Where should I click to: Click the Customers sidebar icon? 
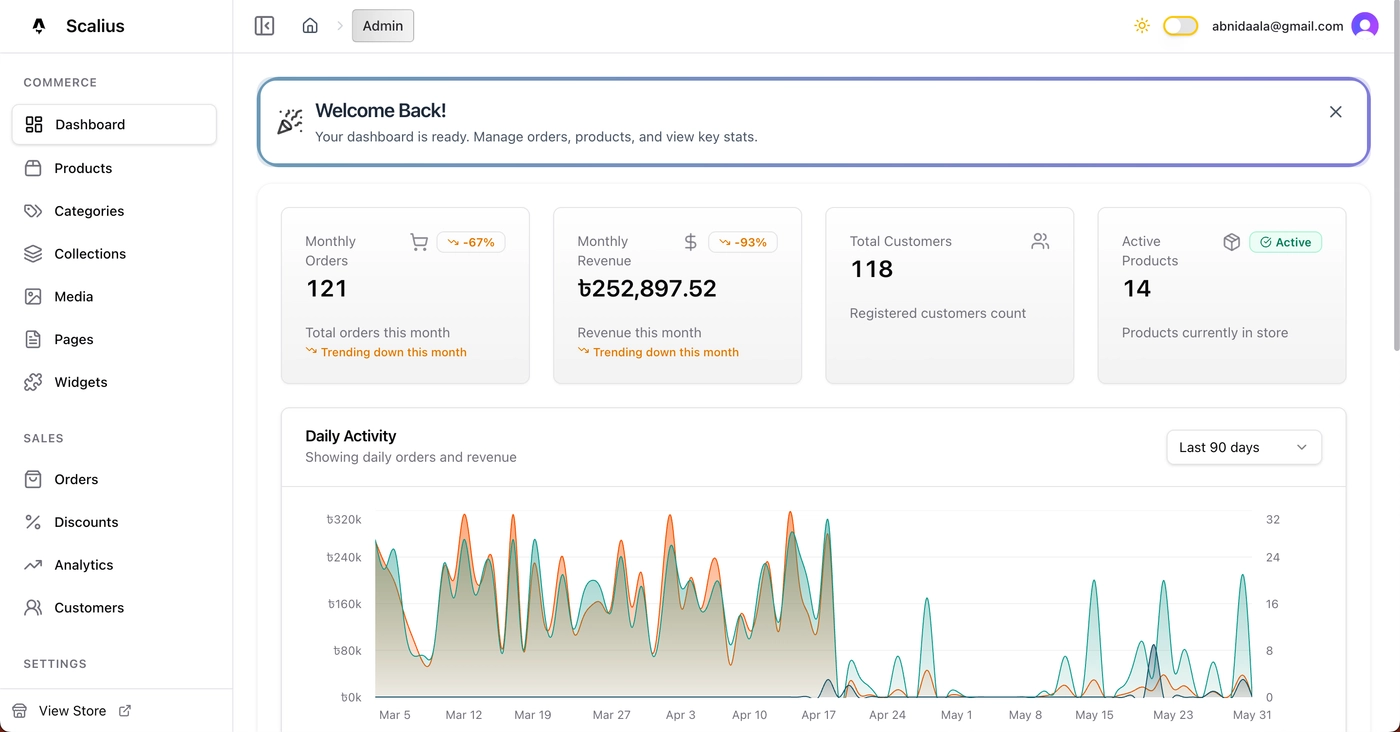tap(33, 607)
